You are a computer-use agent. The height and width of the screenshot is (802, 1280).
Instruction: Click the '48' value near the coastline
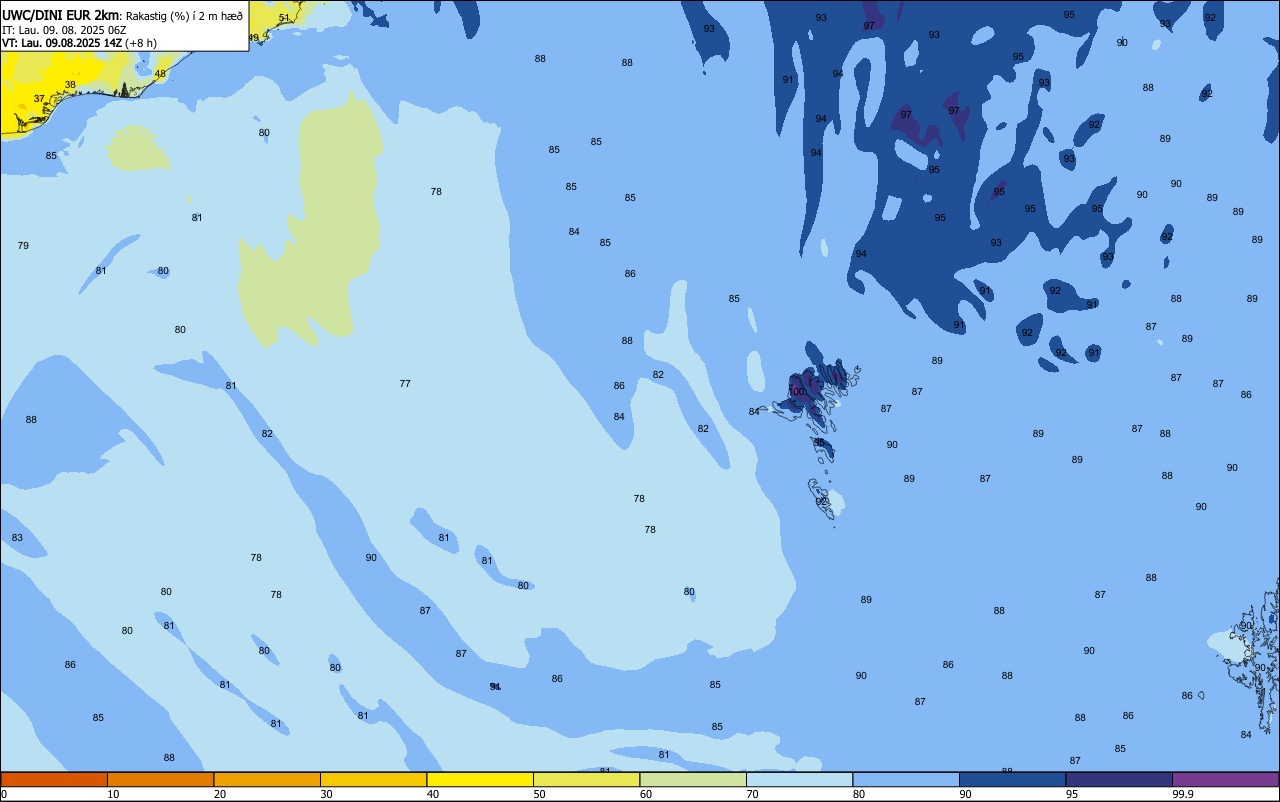[x=160, y=74]
